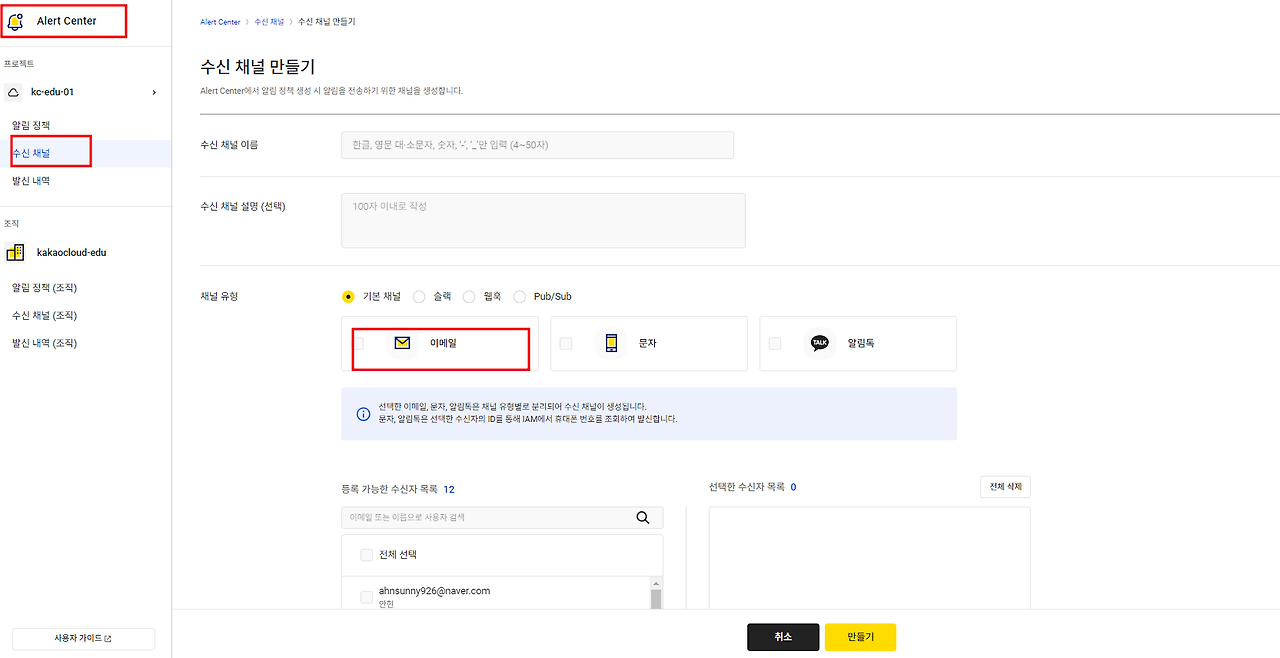Open 수신 채널 in the sidebar
1280x658 pixels.
pos(31,153)
